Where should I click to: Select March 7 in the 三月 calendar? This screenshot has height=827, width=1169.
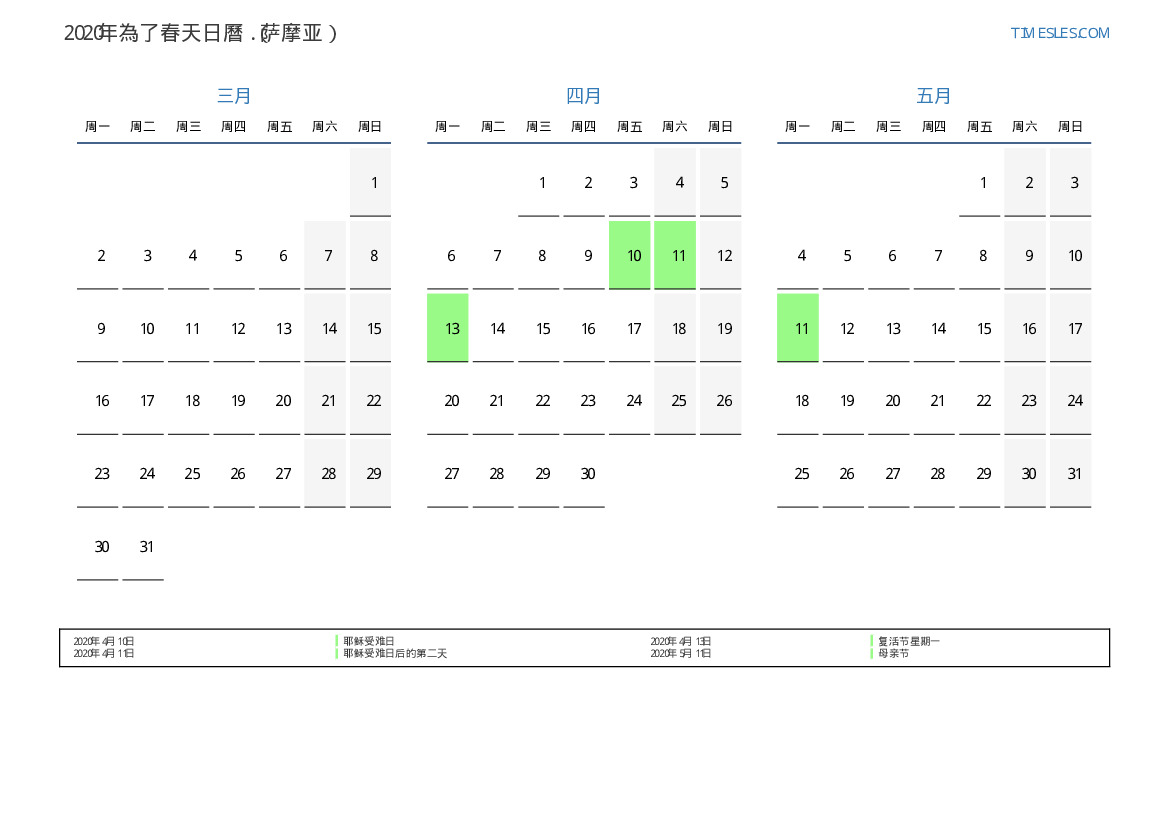[325, 255]
